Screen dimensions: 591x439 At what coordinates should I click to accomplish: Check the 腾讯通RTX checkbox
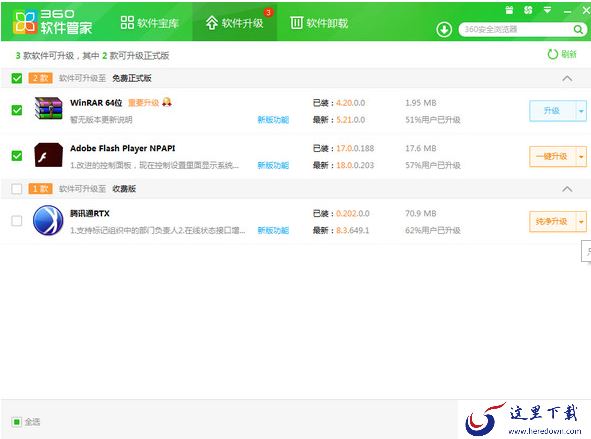(x=17, y=221)
